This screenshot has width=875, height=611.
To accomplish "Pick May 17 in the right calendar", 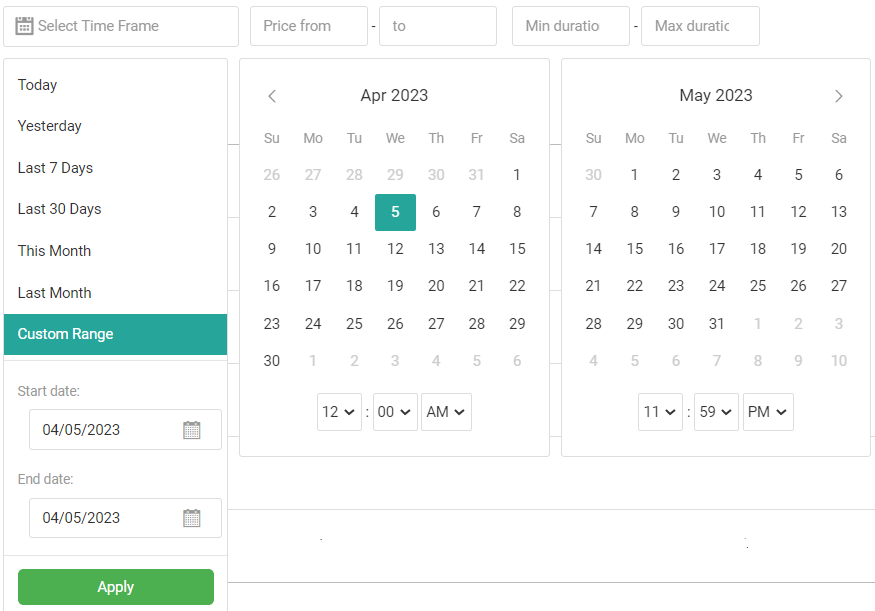I will [717, 249].
